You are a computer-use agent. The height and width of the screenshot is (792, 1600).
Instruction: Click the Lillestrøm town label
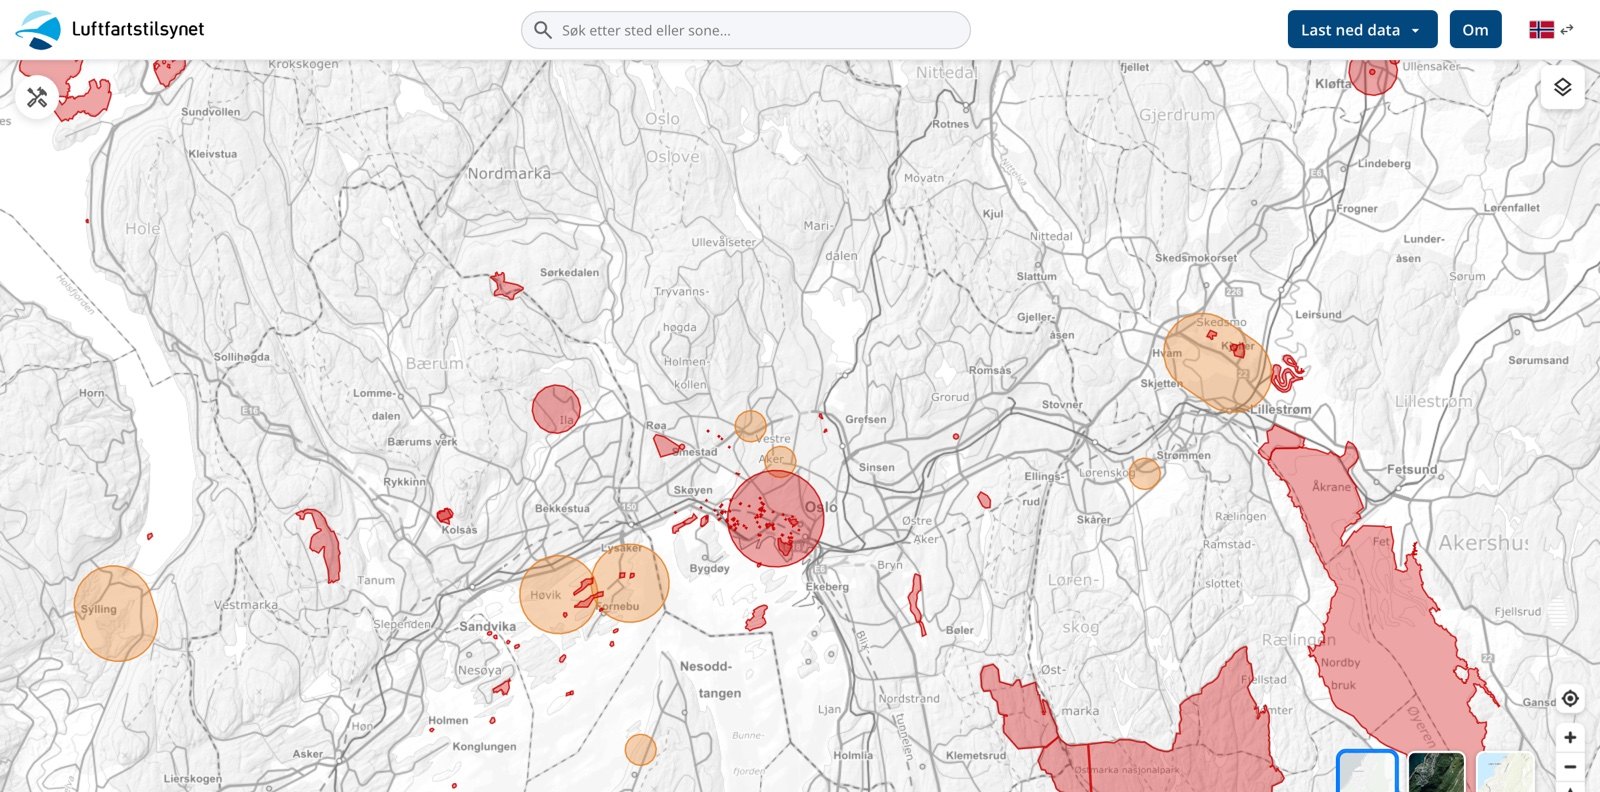tap(1280, 410)
